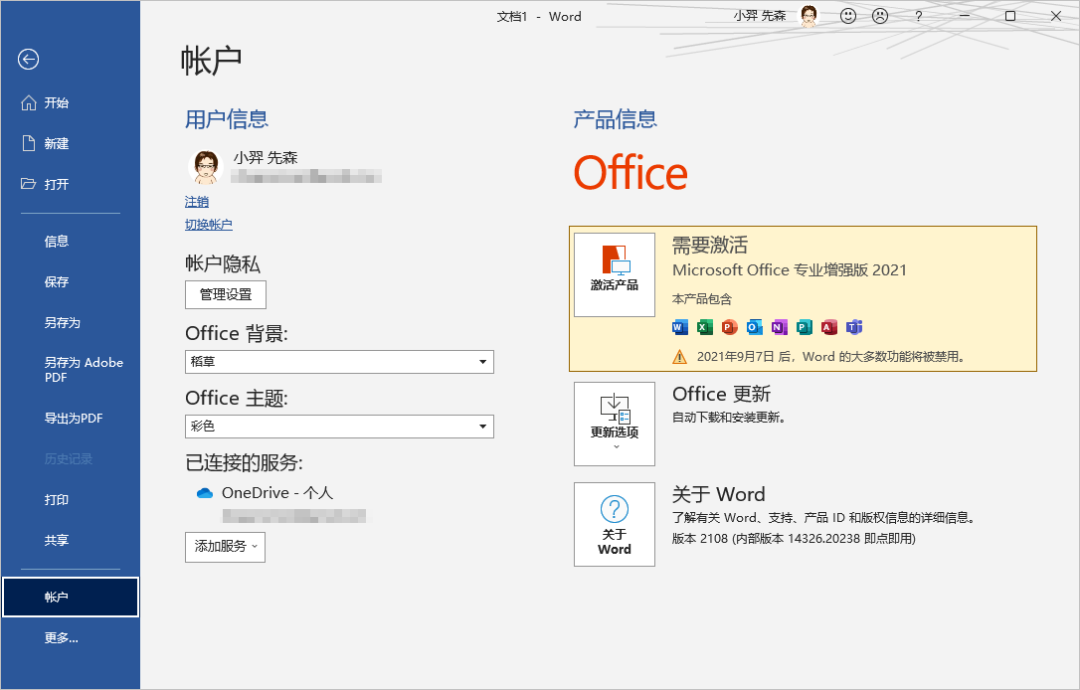
Task: Click the Outlook app icon in product list
Action: coord(754,327)
